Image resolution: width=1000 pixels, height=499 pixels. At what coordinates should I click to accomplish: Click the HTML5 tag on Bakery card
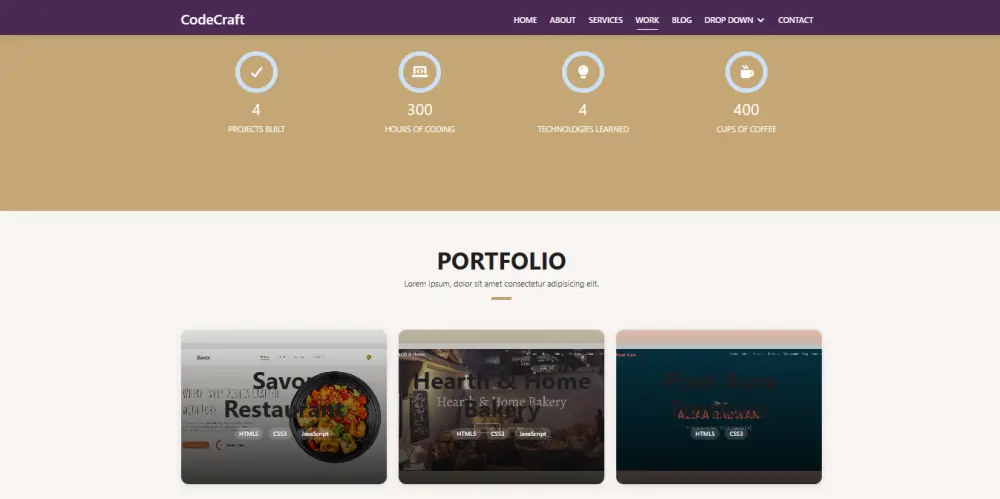[x=466, y=434]
